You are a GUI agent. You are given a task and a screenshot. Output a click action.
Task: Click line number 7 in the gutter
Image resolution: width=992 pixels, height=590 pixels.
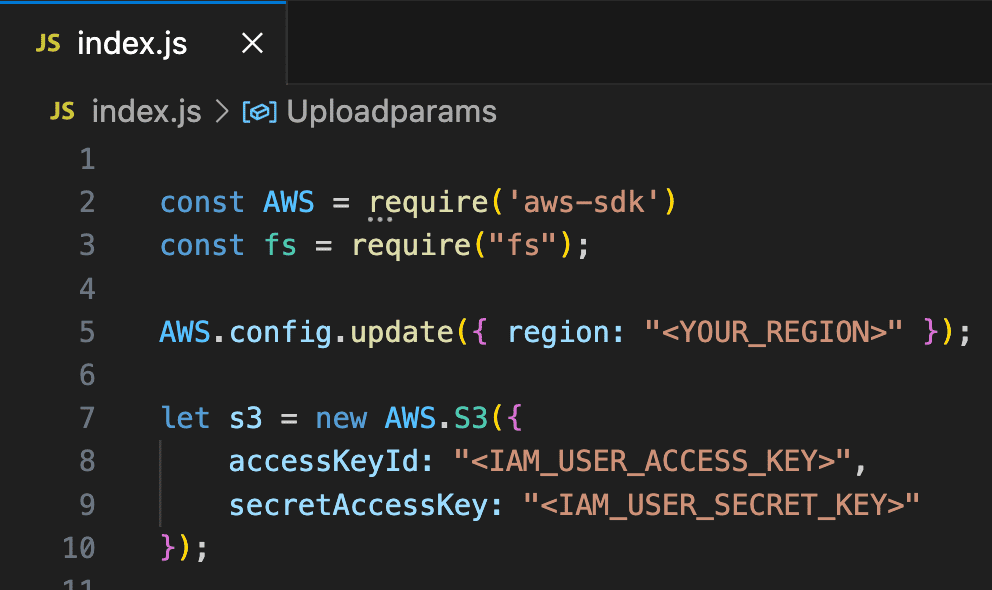(x=86, y=418)
